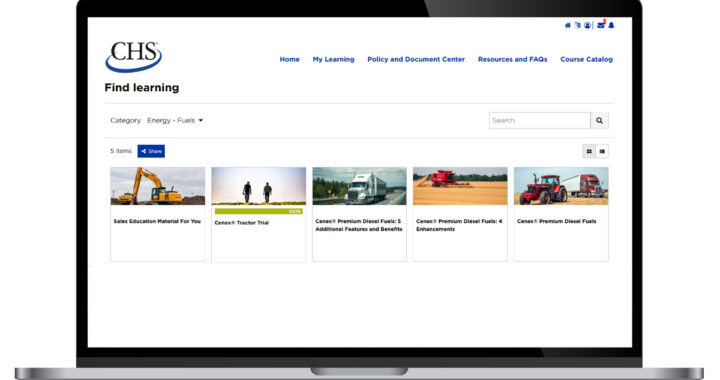
Task: Go to the Home menu item
Action: coord(289,59)
